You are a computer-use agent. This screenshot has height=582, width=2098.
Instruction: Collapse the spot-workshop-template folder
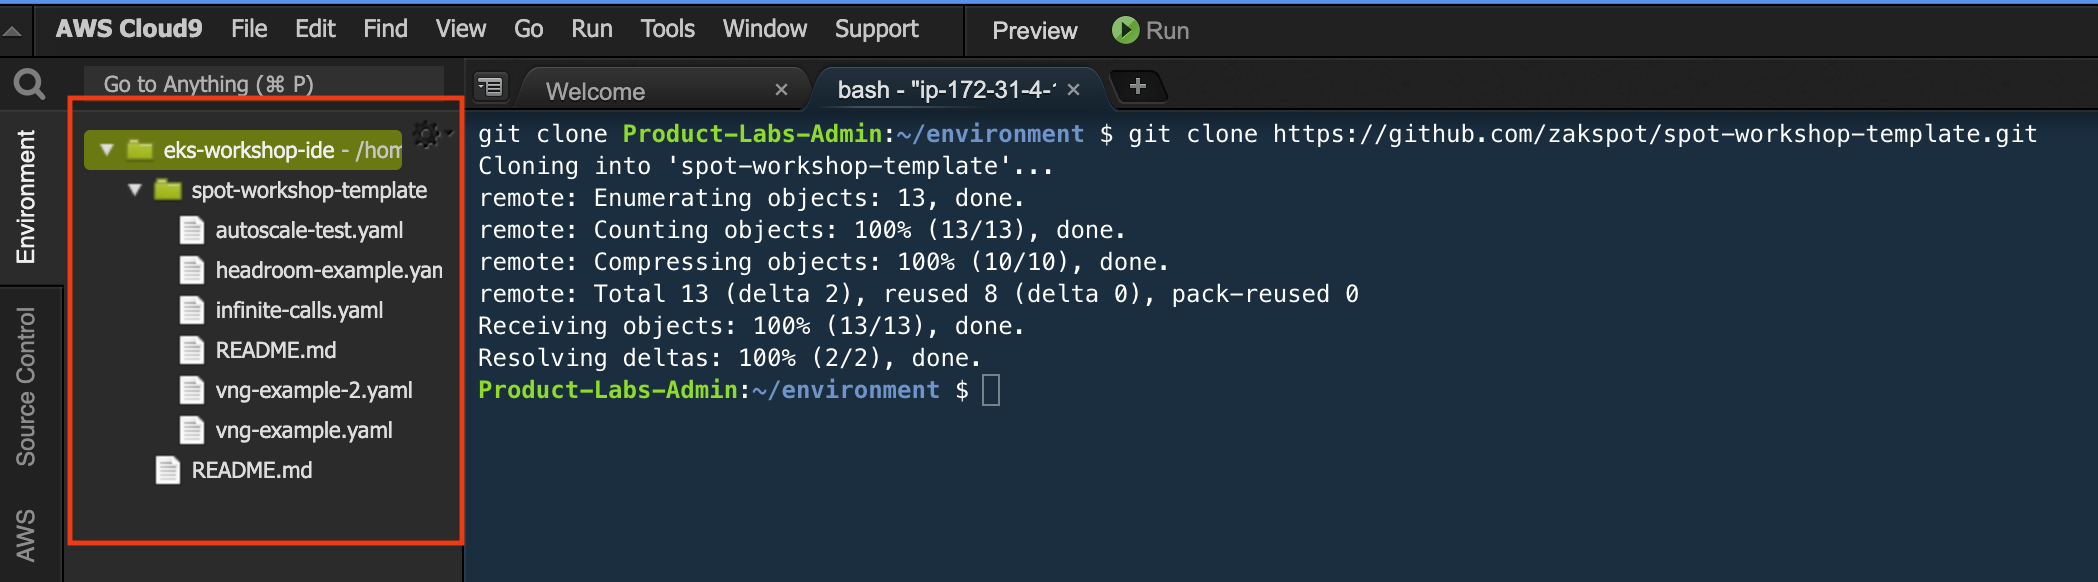click(x=135, y=190)
